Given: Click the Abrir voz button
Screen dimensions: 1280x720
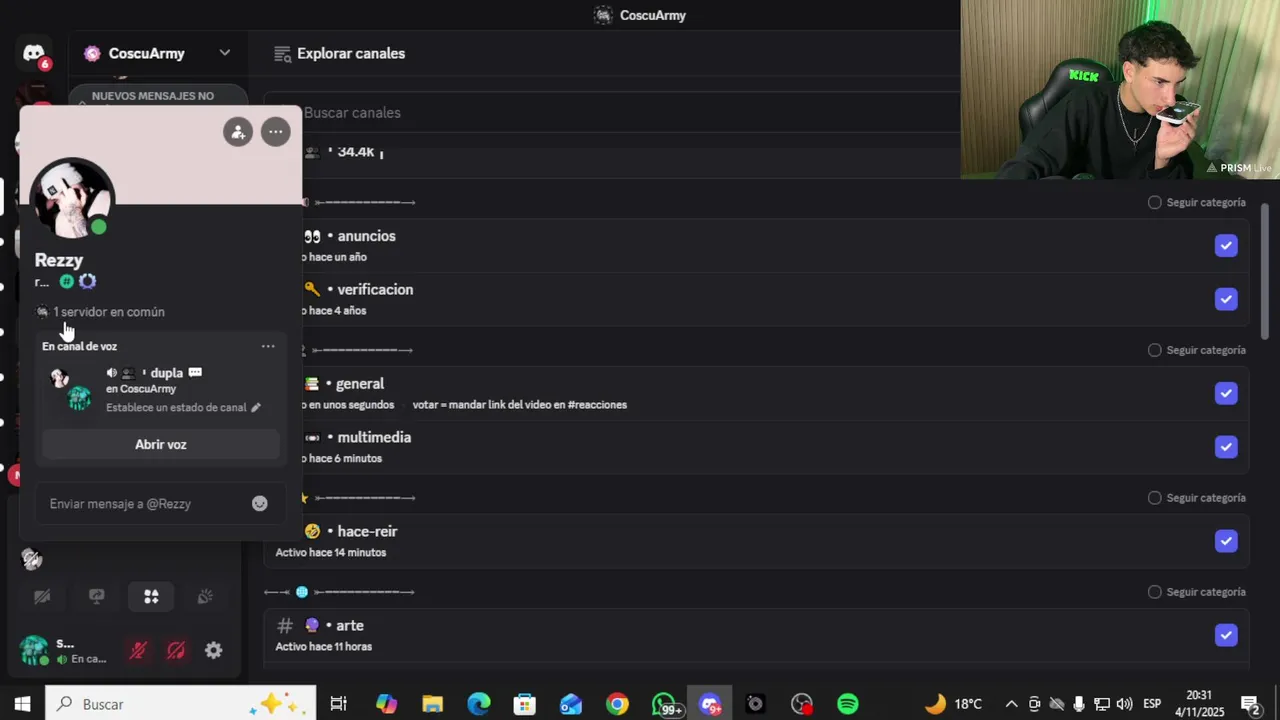Looking at the screenshot, I should (x=161, y=444).
